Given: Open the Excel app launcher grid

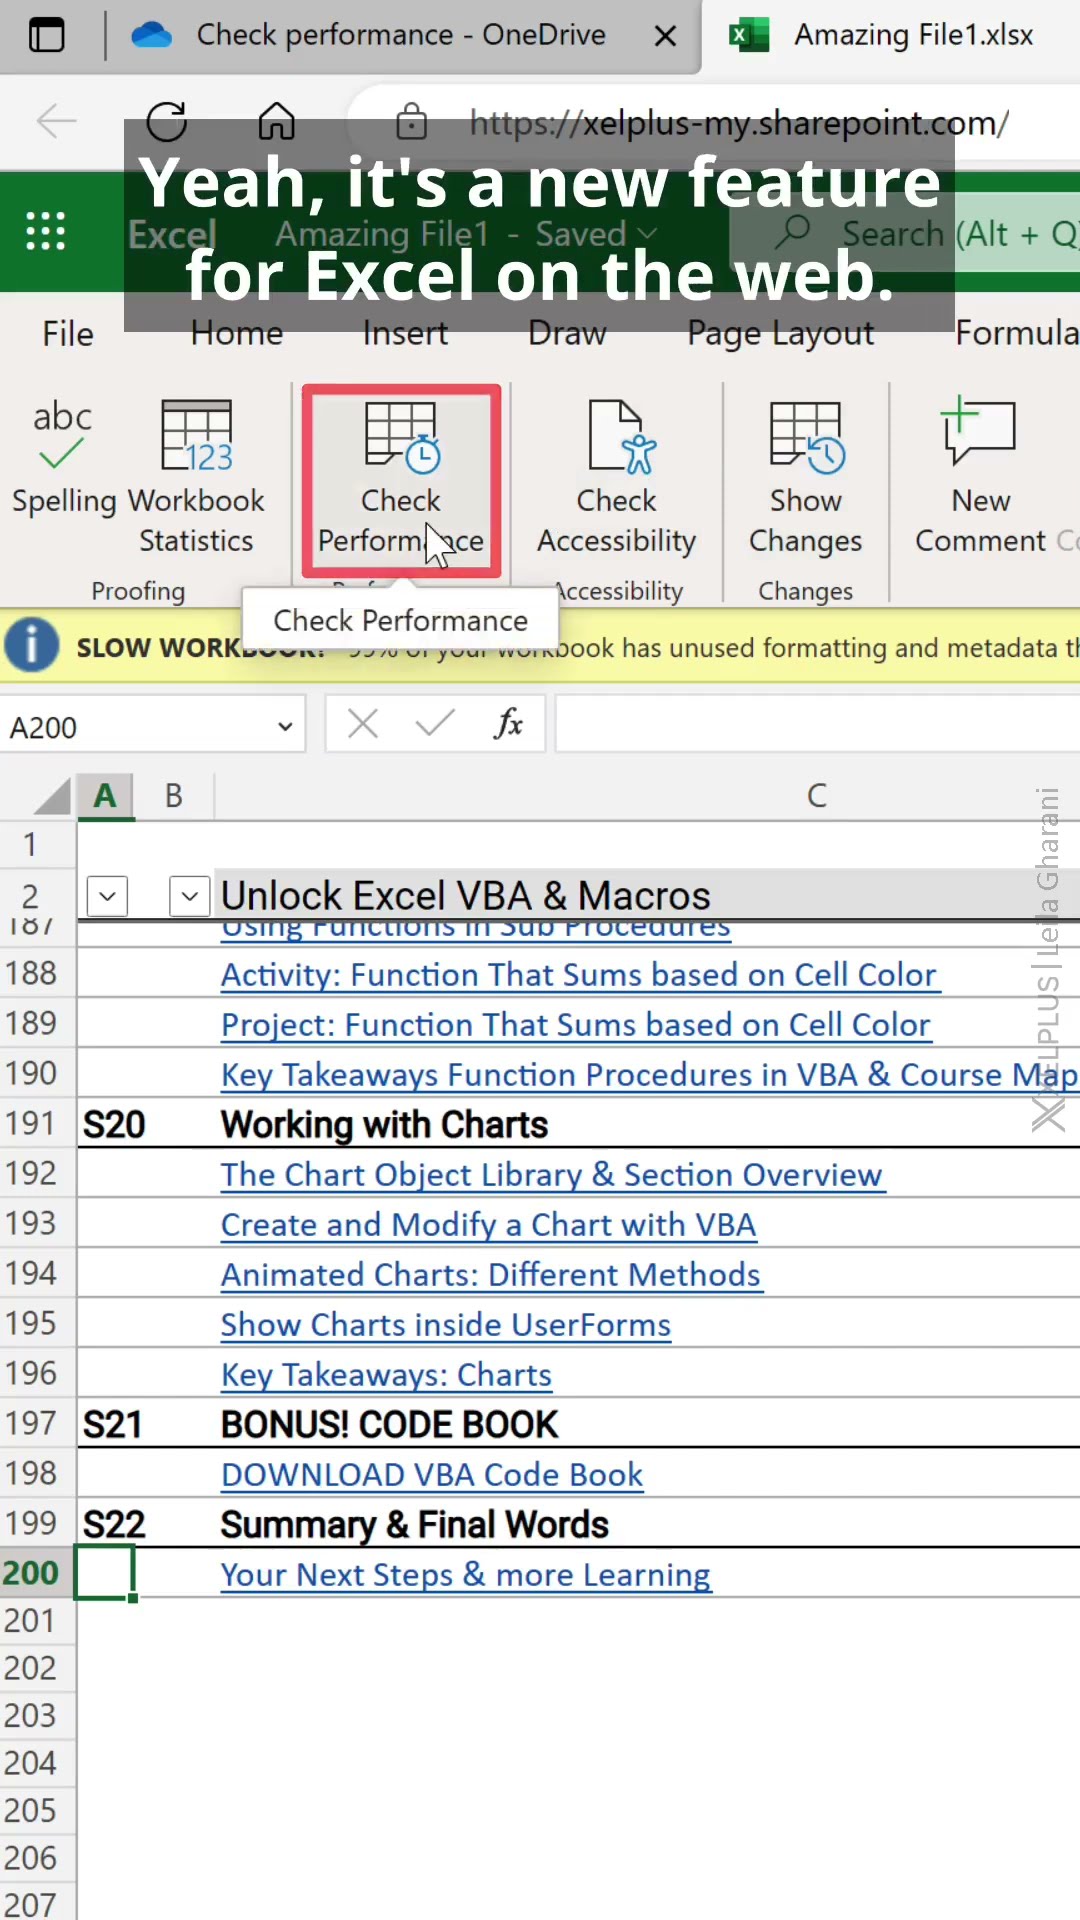Looking at the screenshot, I should 46,232.
